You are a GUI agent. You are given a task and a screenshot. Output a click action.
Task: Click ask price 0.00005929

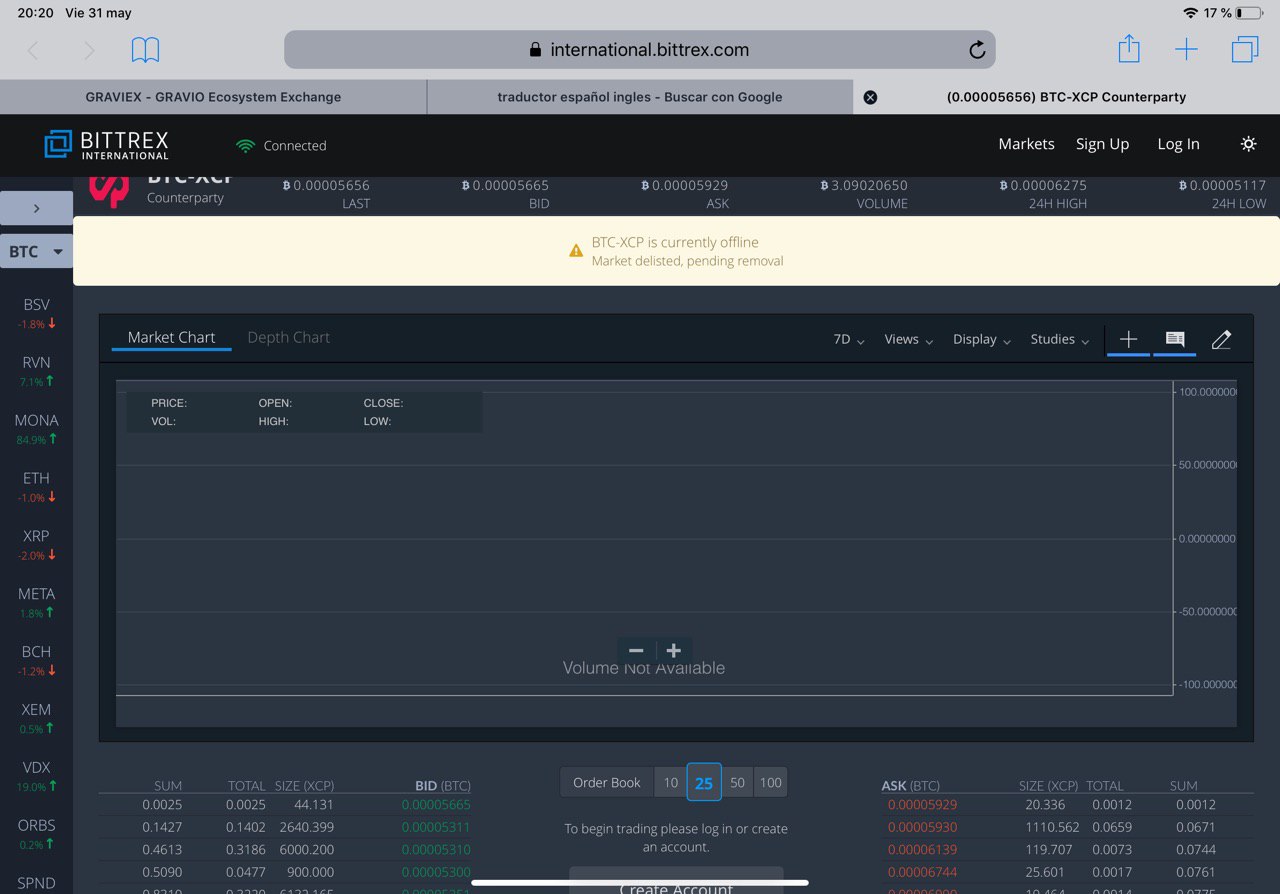pyautogui.click(x=922, y=805)
